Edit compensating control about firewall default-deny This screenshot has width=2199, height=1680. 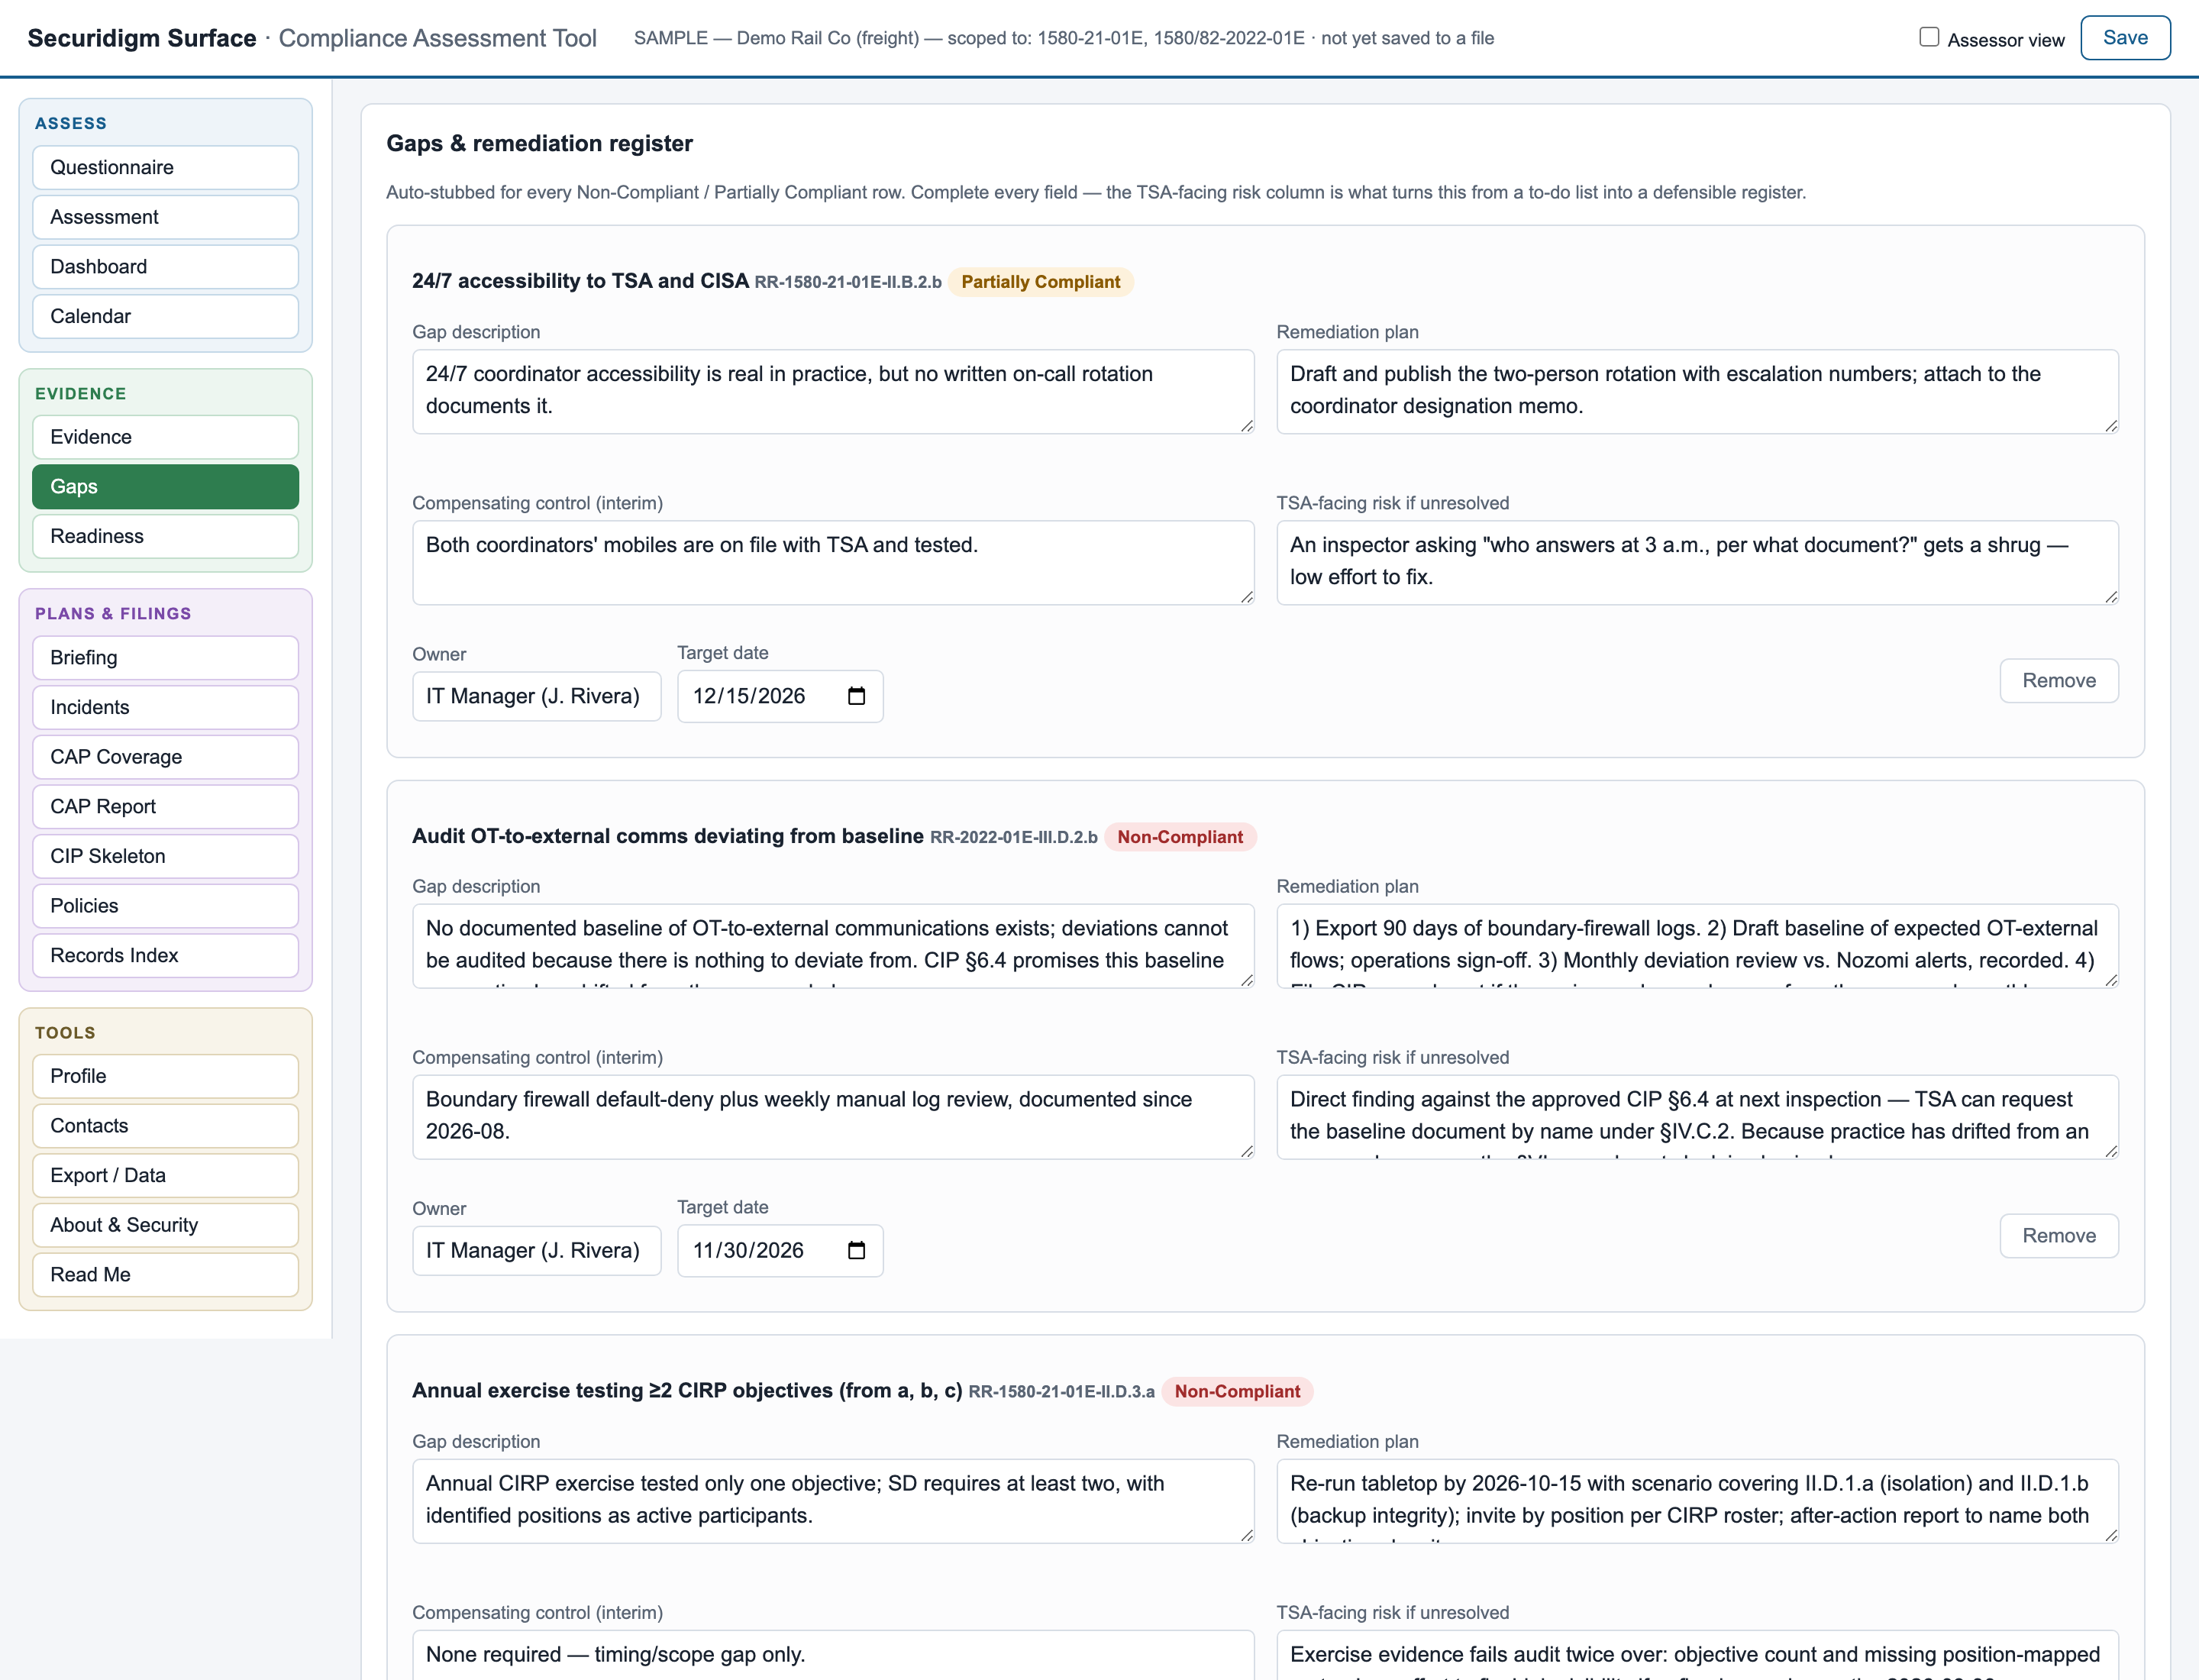[833, 1117]
